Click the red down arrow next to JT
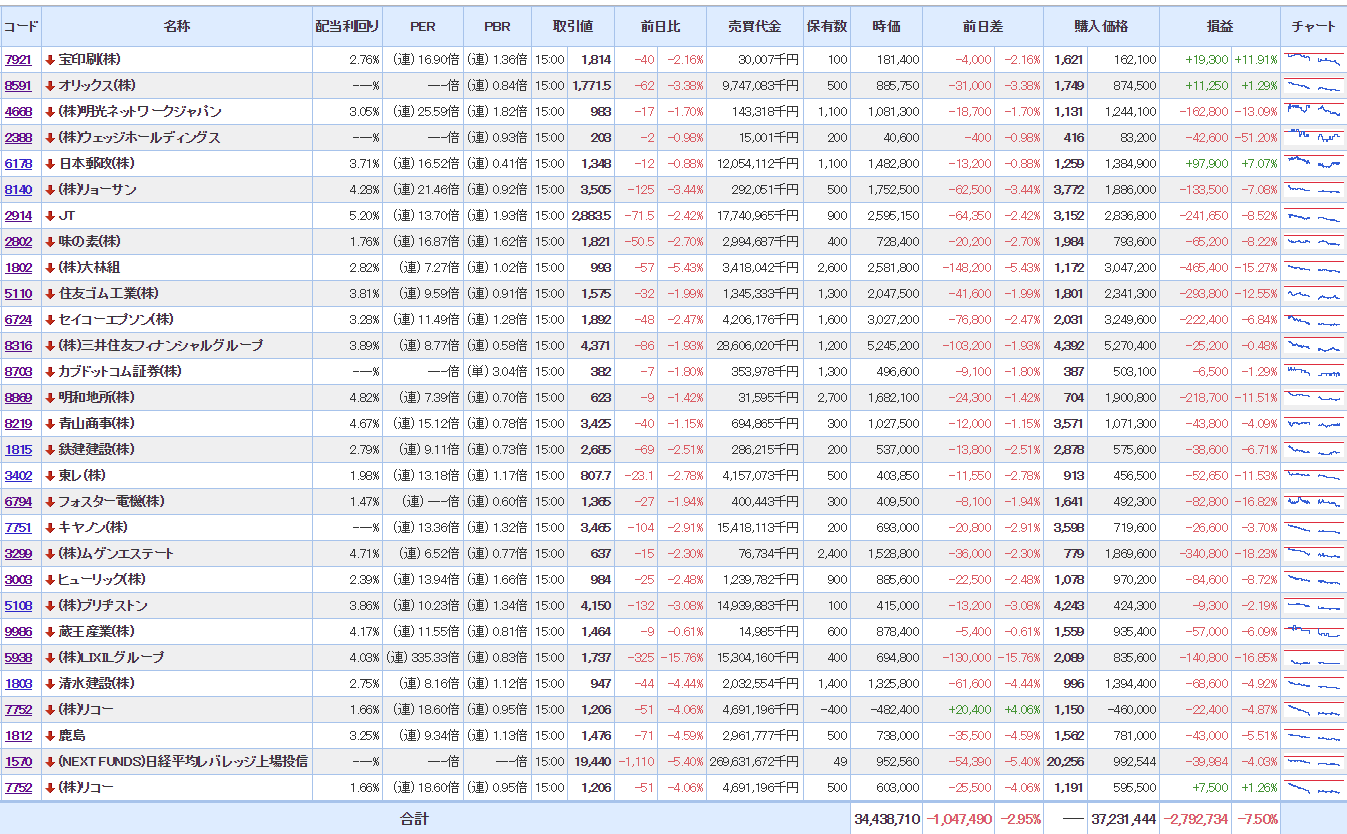 pos(50,216)
